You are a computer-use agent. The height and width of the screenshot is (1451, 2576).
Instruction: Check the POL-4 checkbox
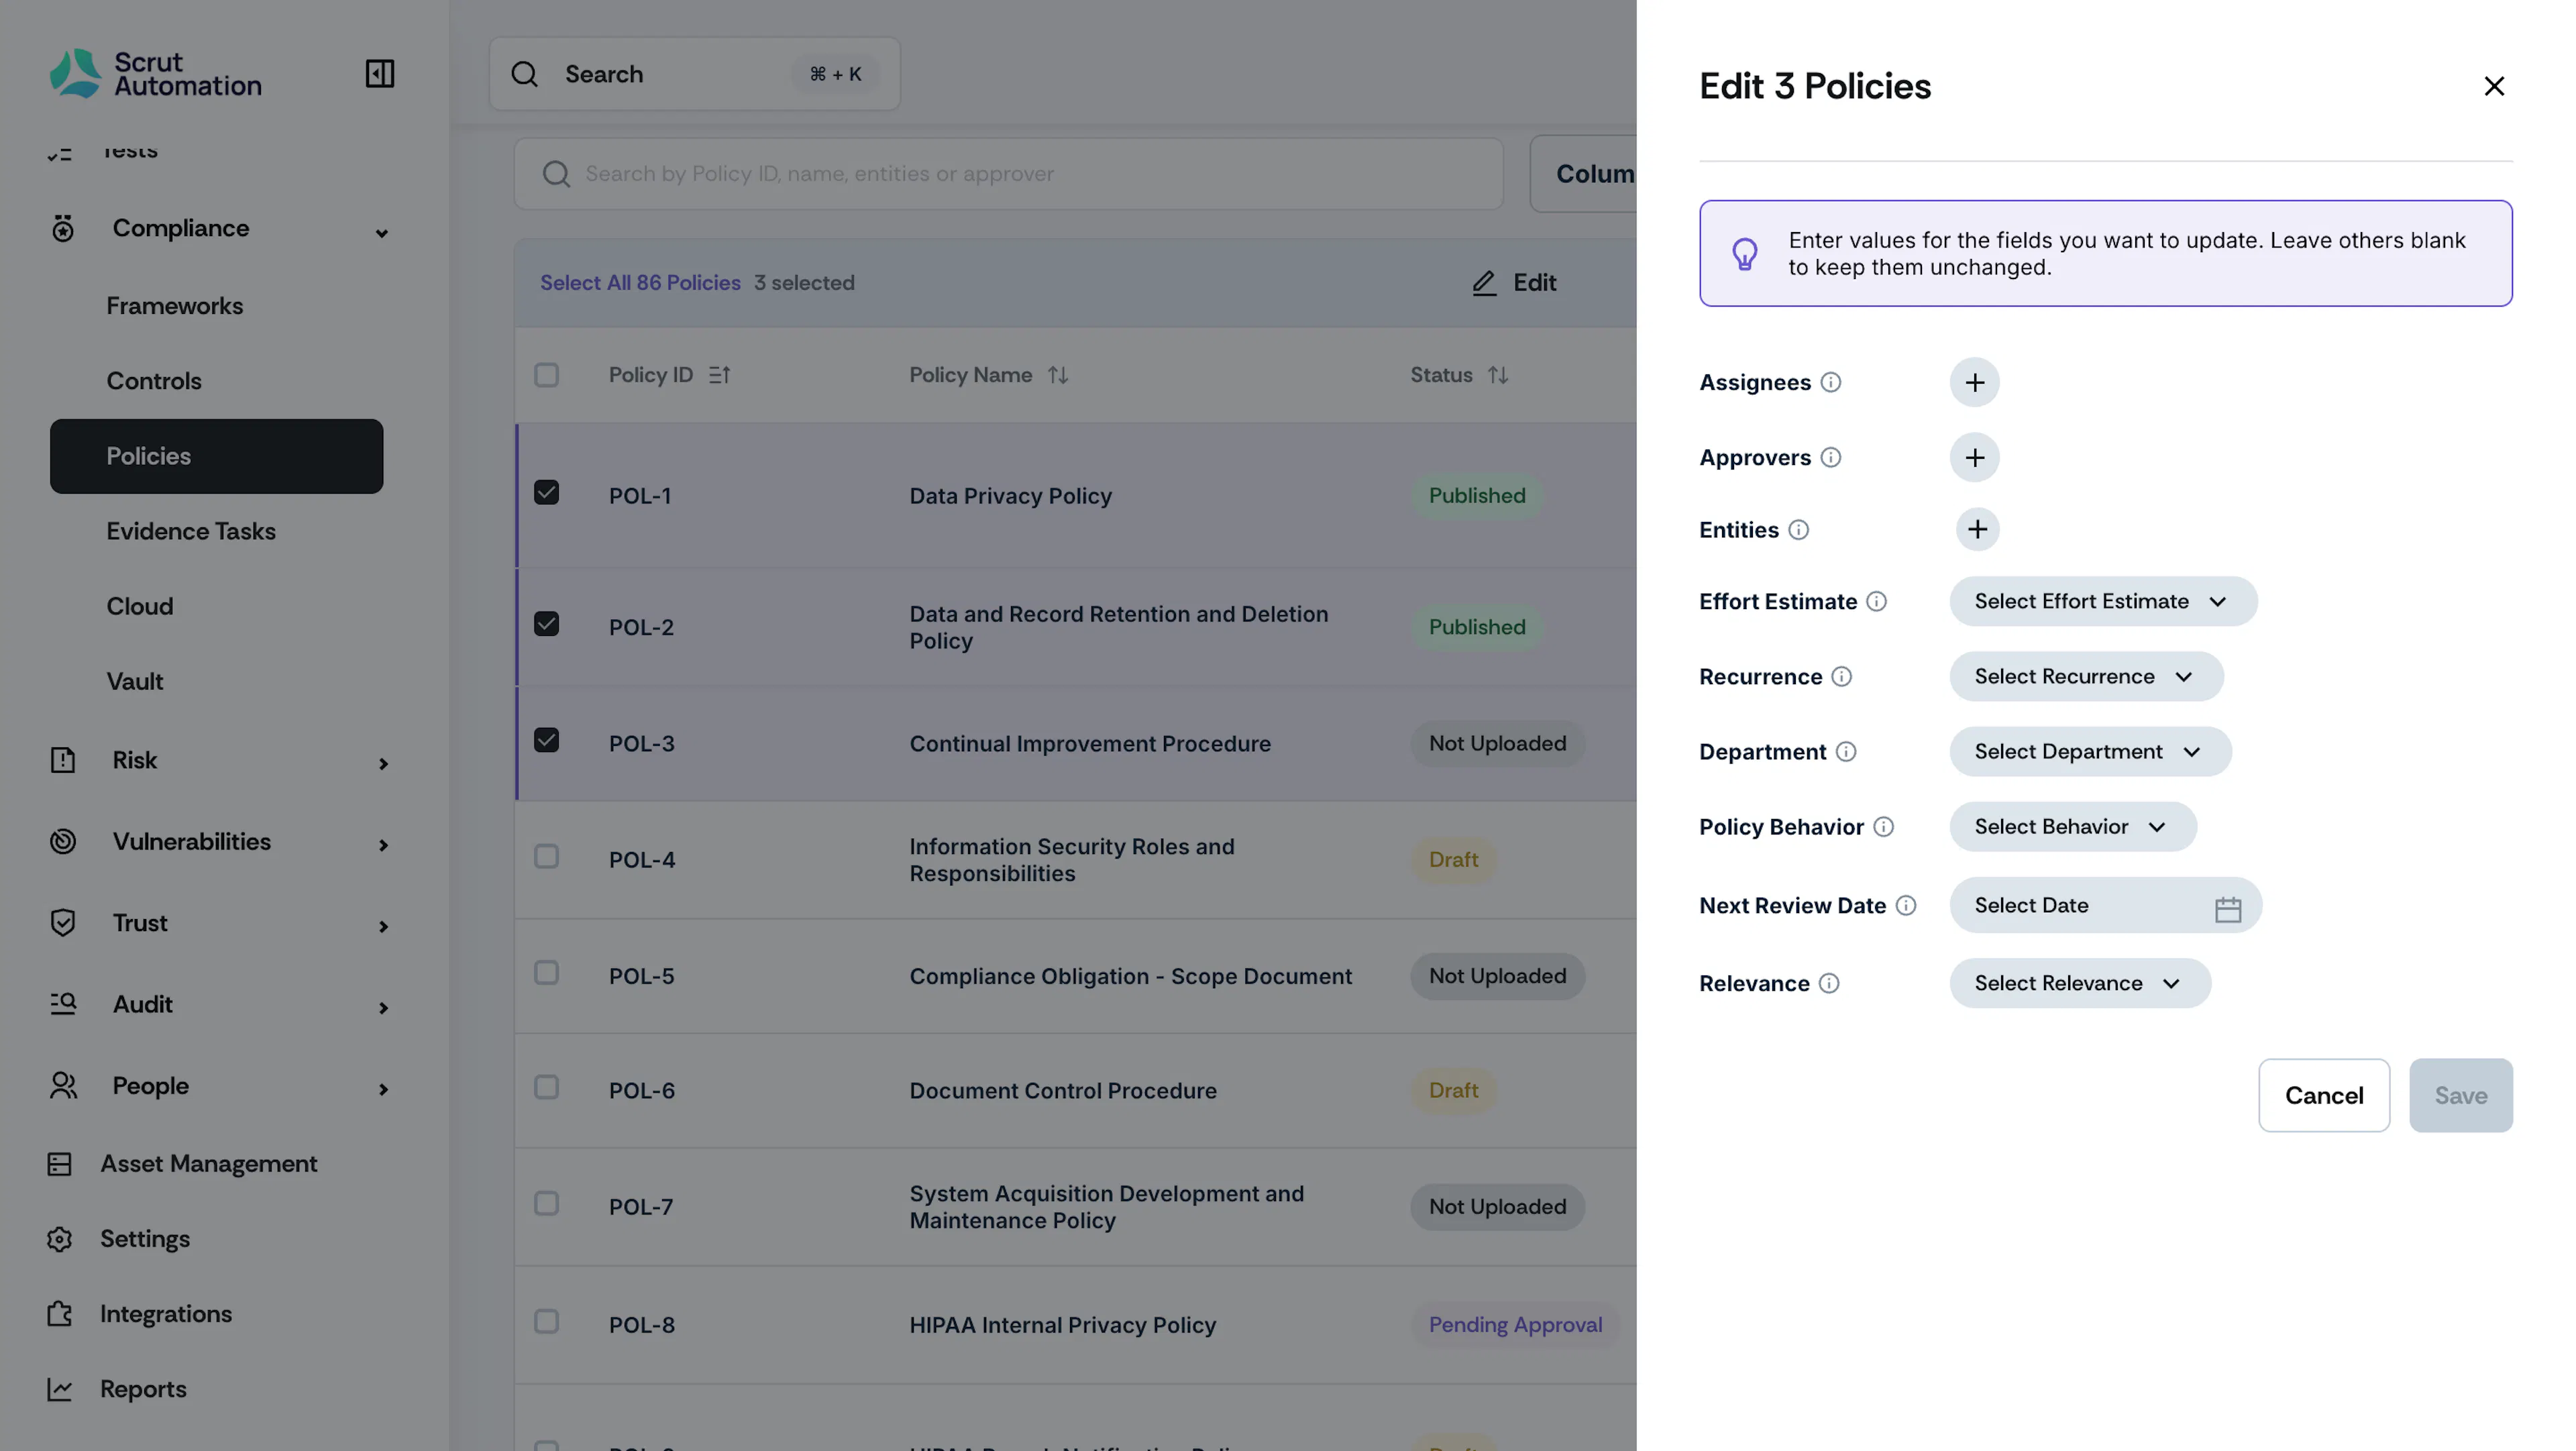coord(546,856)
